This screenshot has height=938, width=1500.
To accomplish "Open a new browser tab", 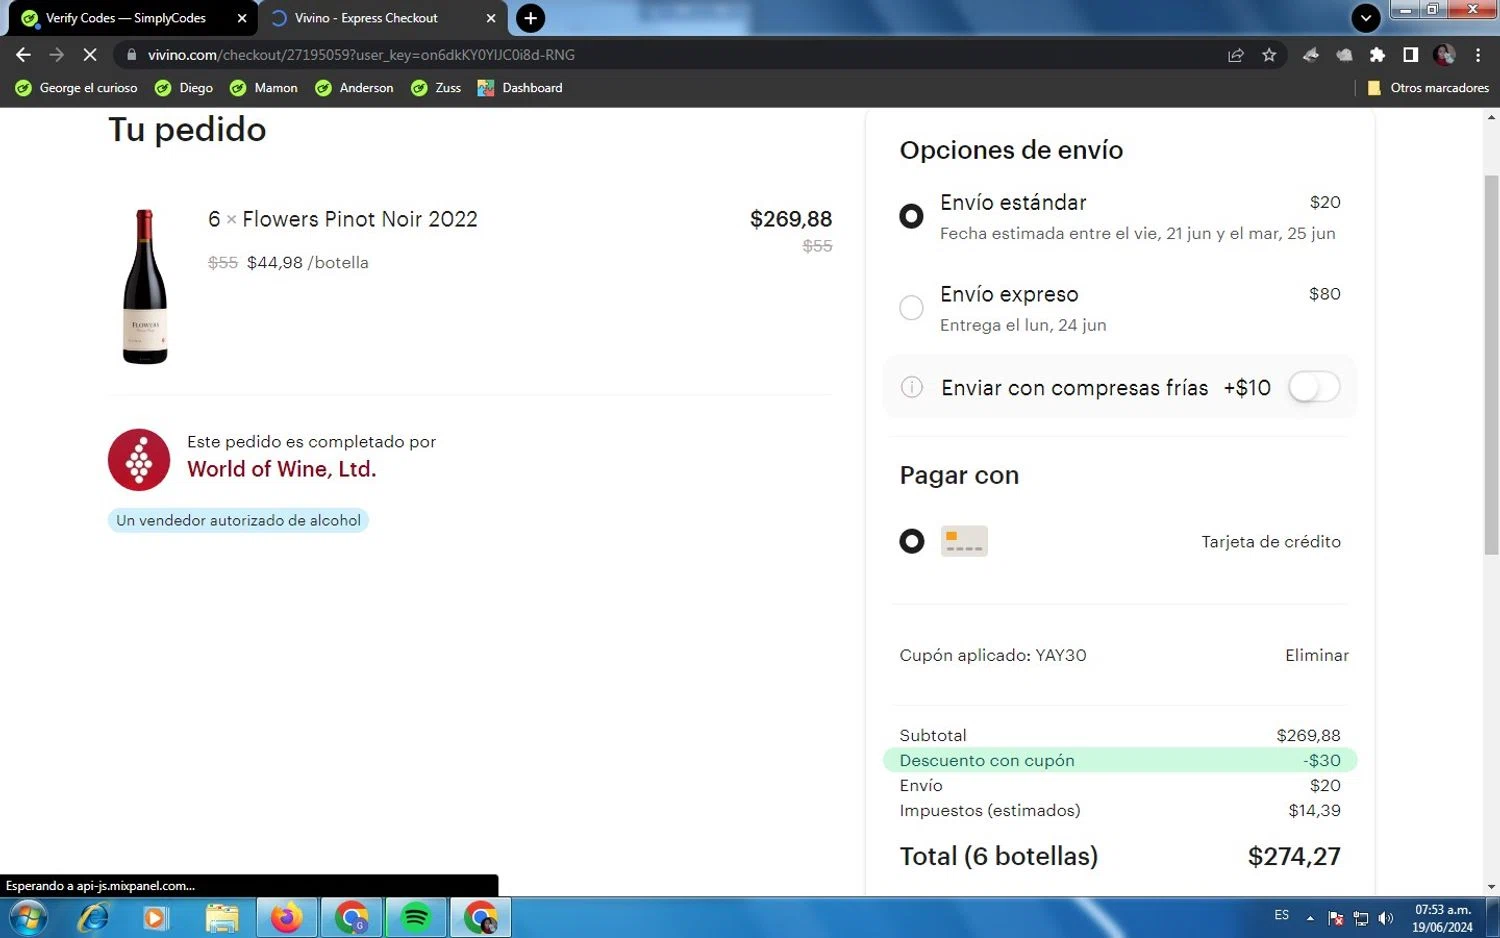I will coord(530,18).
